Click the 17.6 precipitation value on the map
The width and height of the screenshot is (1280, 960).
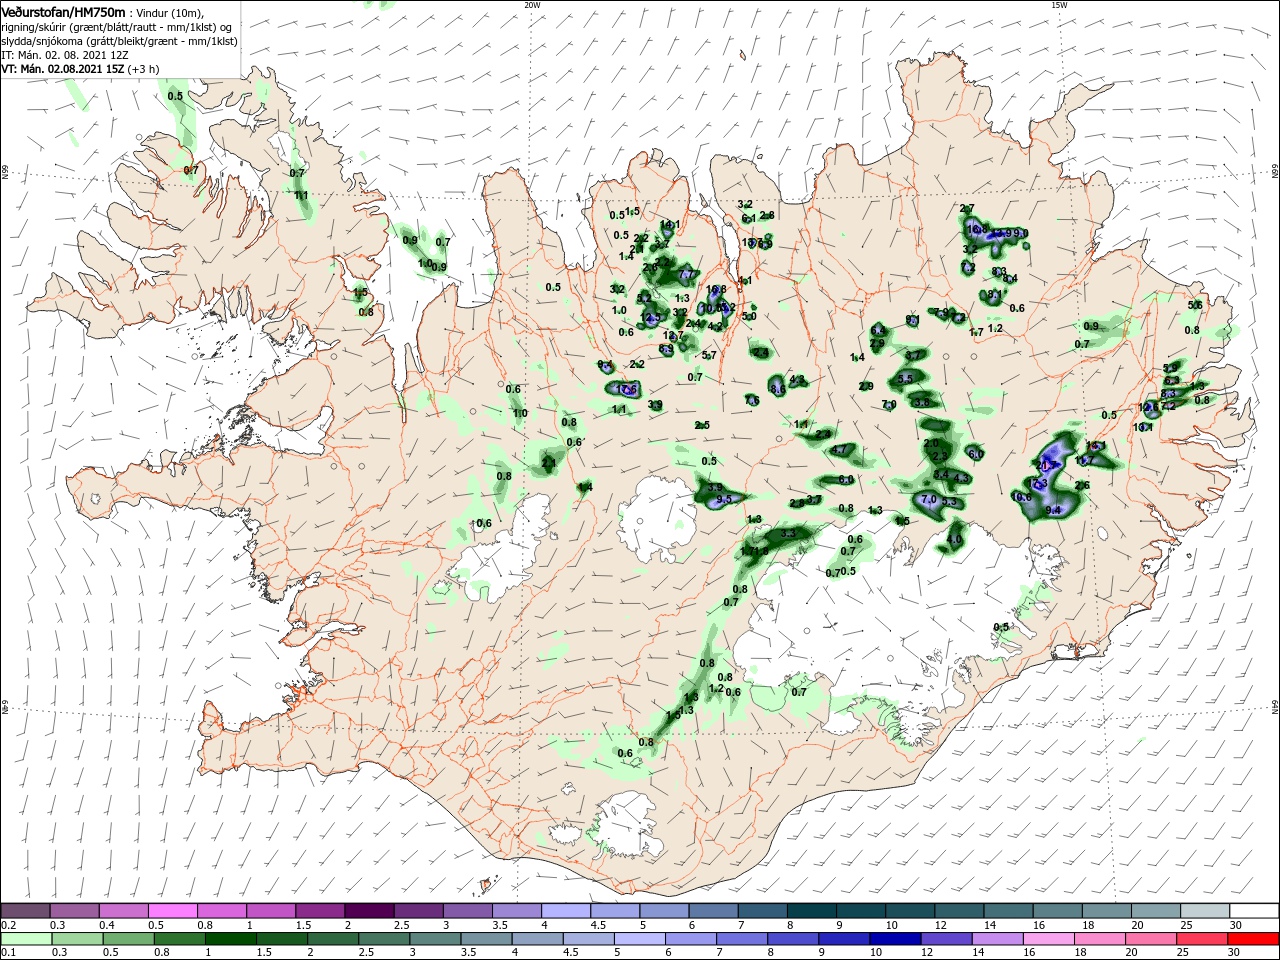tap(627, 389)
